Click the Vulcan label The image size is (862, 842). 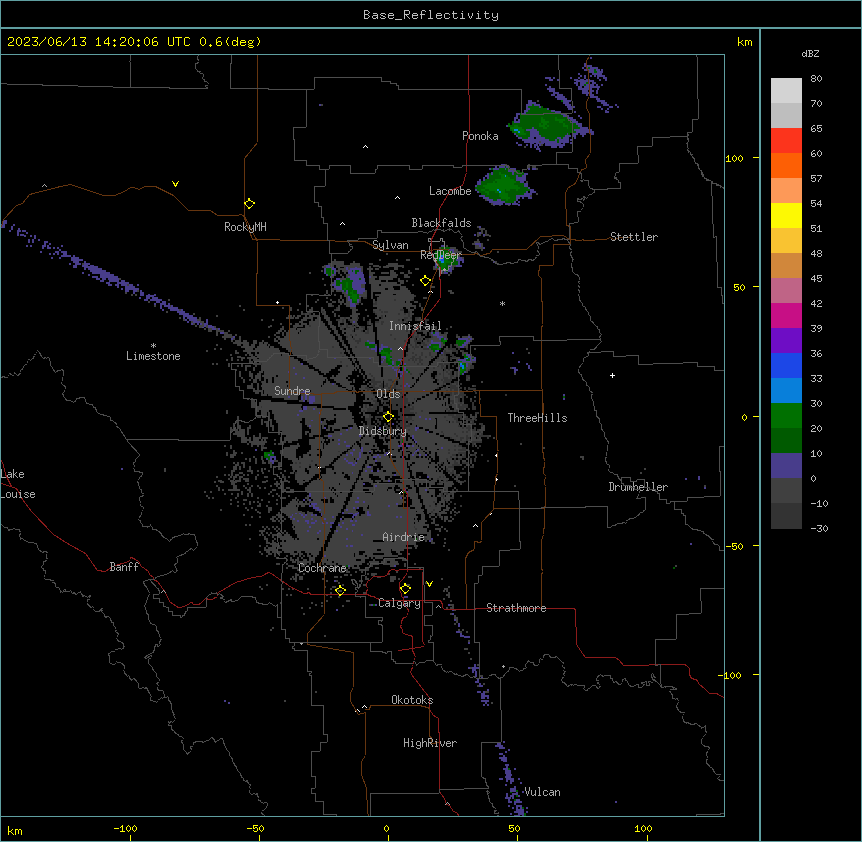coord(542,792)
